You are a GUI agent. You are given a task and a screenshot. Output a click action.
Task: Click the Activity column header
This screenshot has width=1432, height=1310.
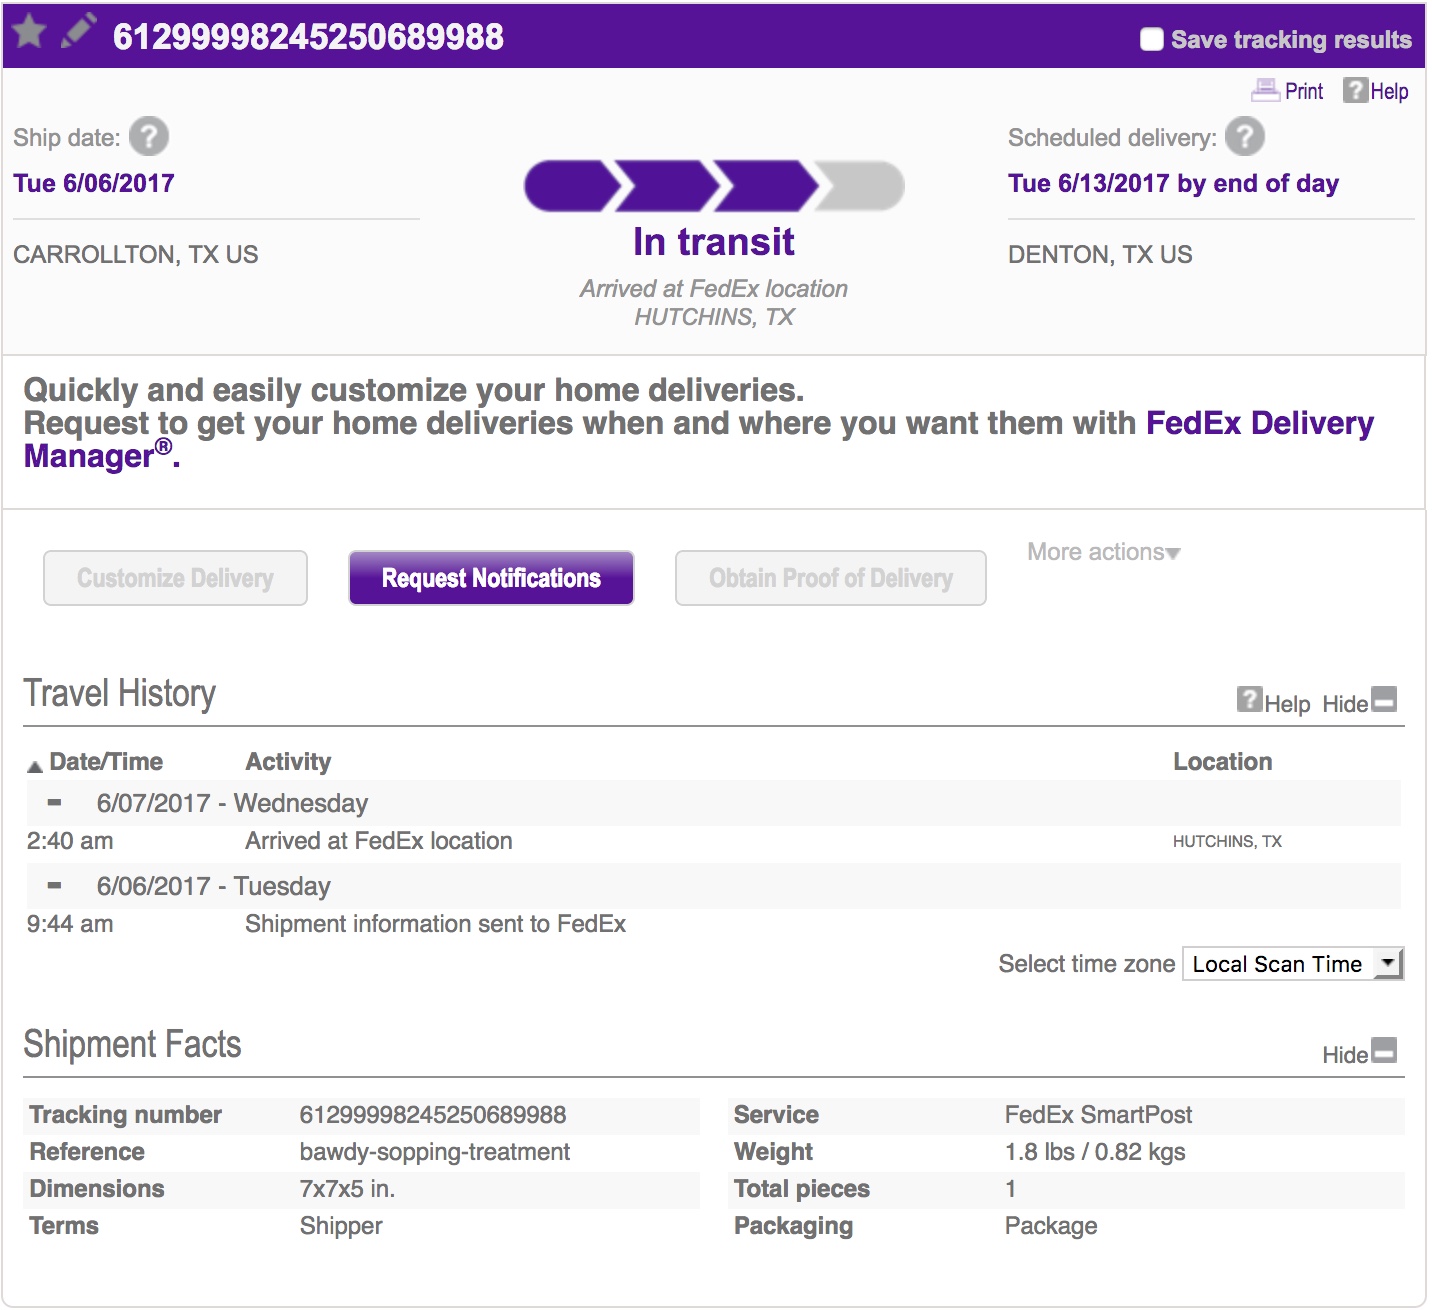click(x=288, y=762)
